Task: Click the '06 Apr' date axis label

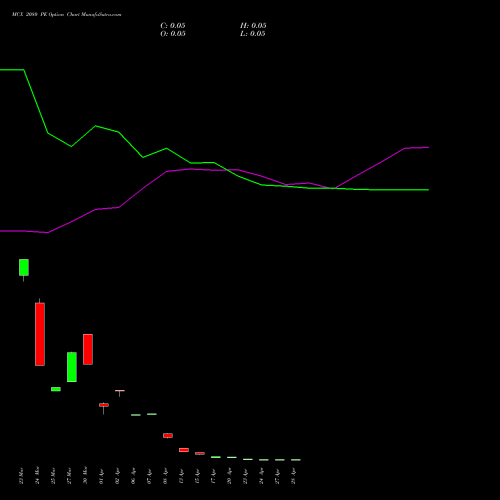Action: click(133, 476)
